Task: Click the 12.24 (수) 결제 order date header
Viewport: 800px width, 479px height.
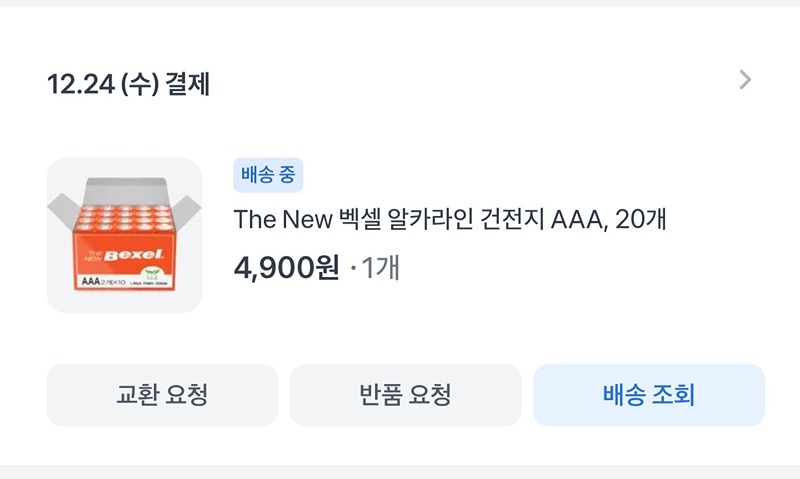Action: click(x=128, y=84)
